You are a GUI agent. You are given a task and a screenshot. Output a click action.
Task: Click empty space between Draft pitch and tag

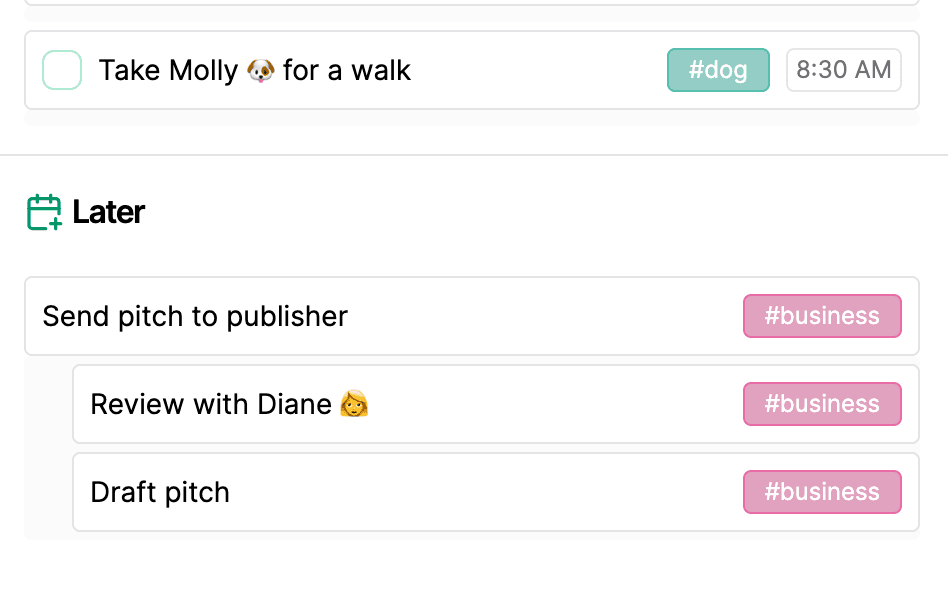pyautogui.click(x=480, y=492)
